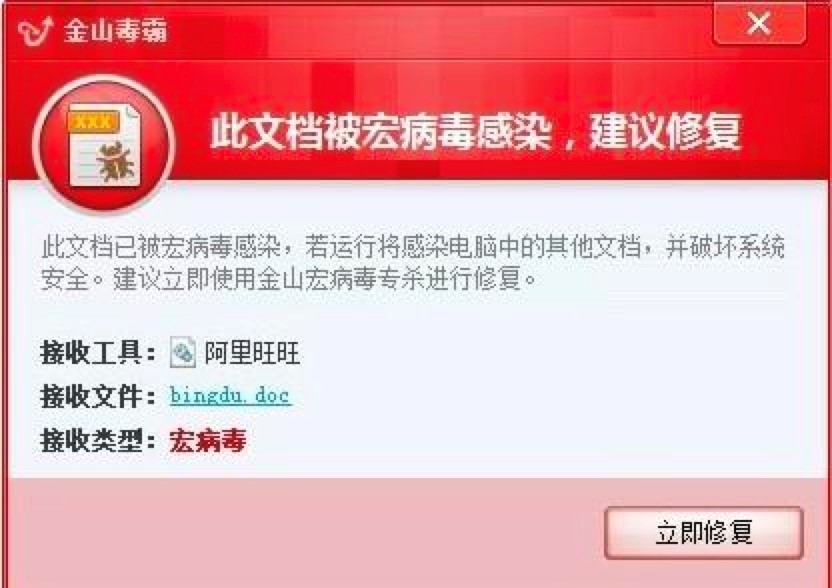Click the 阿里旺旺 app icon
This screenshot has width=832, height=588.
(183, 352)
